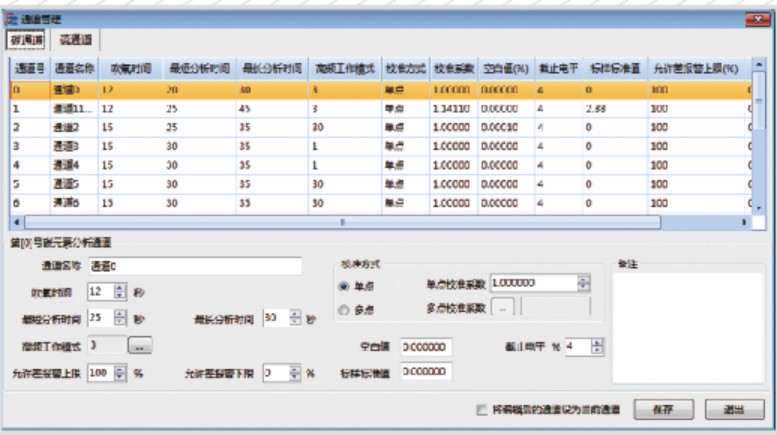Click the 0.00010 blank value cell
Image resolution: width=777 pixels, height=435 pixels.
click(506, 127)
